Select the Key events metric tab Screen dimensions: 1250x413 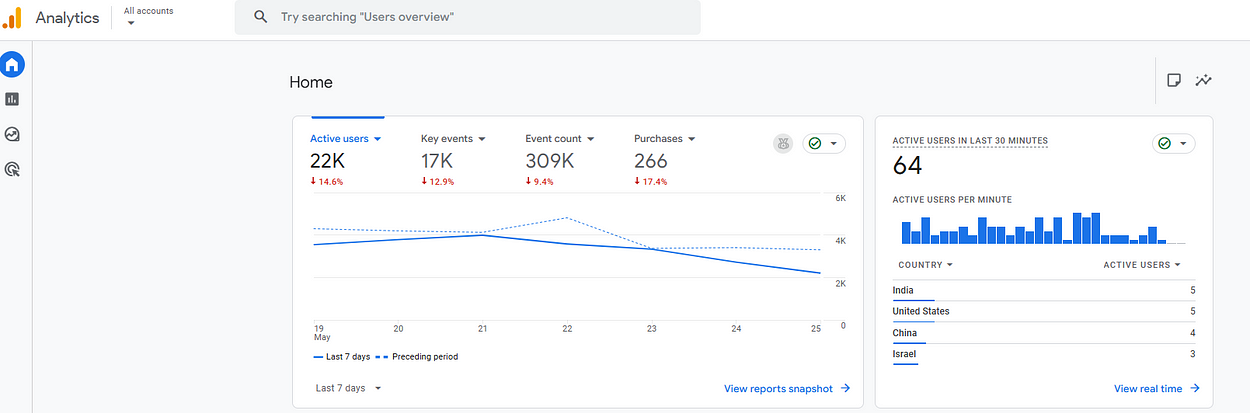[x=453, y=139]
